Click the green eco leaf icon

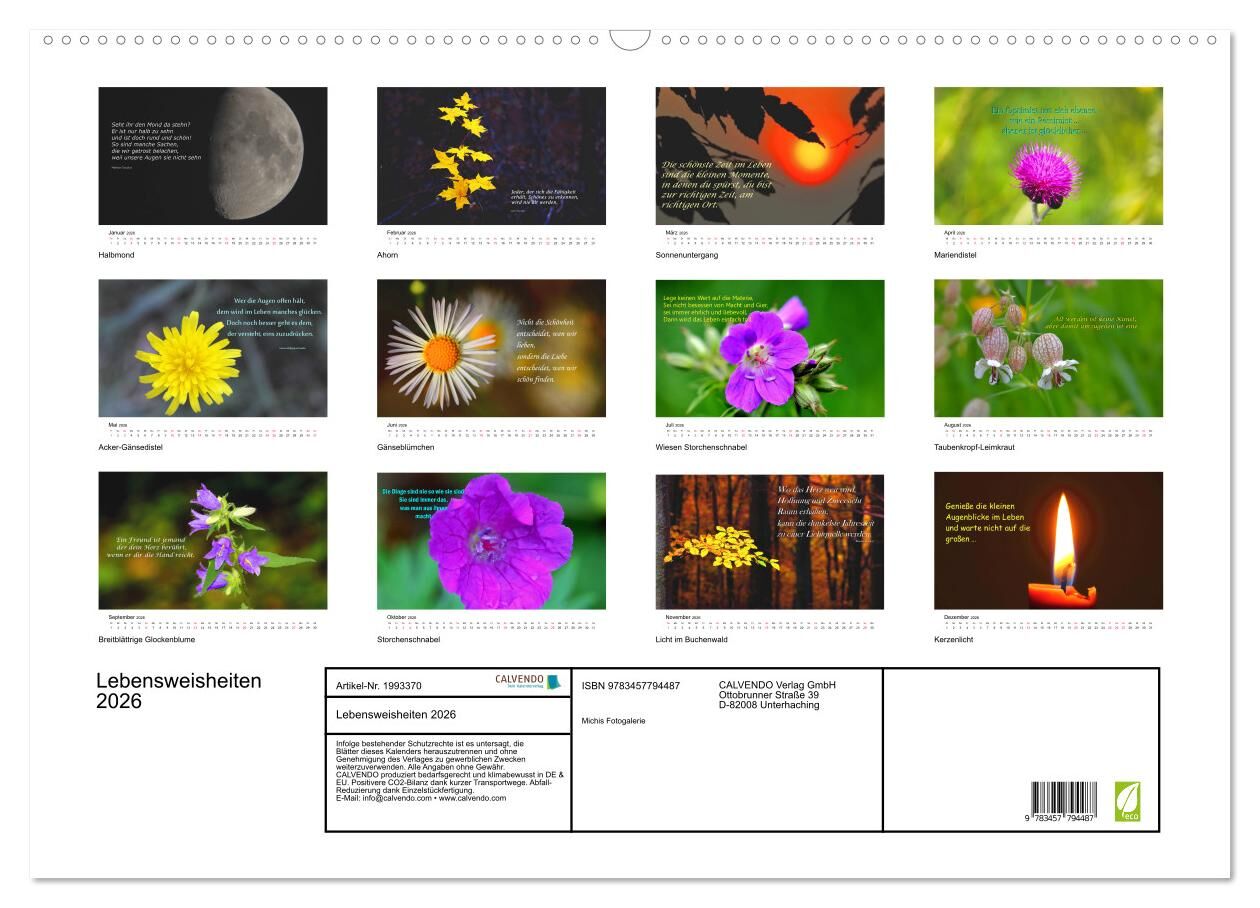click(x=1127, y=802)
